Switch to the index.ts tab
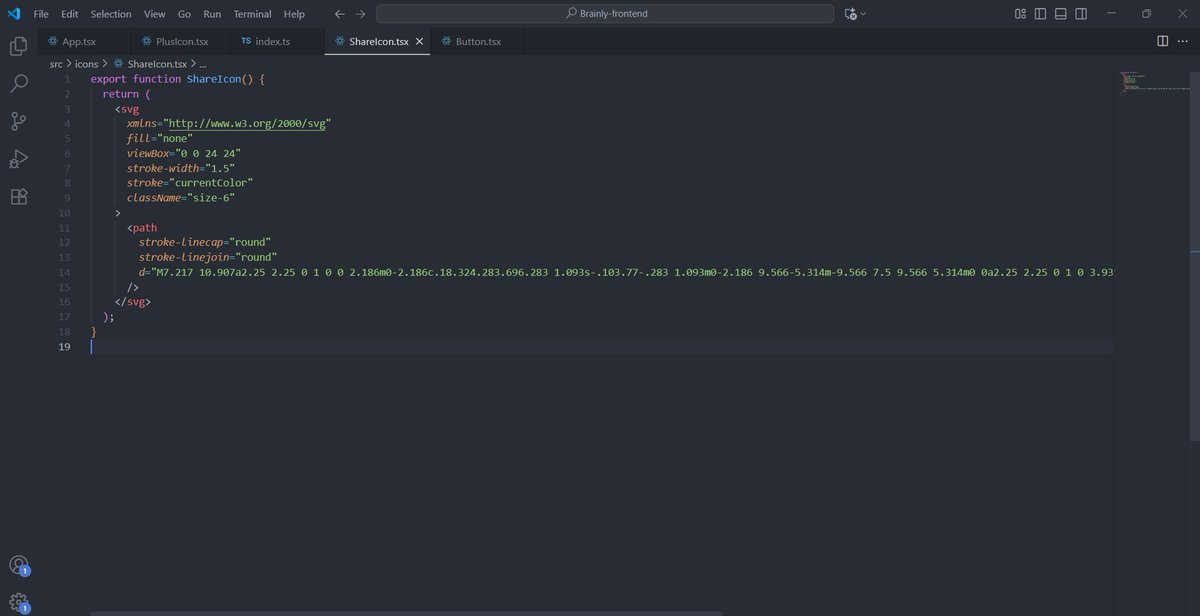 (x=279, y=41)
